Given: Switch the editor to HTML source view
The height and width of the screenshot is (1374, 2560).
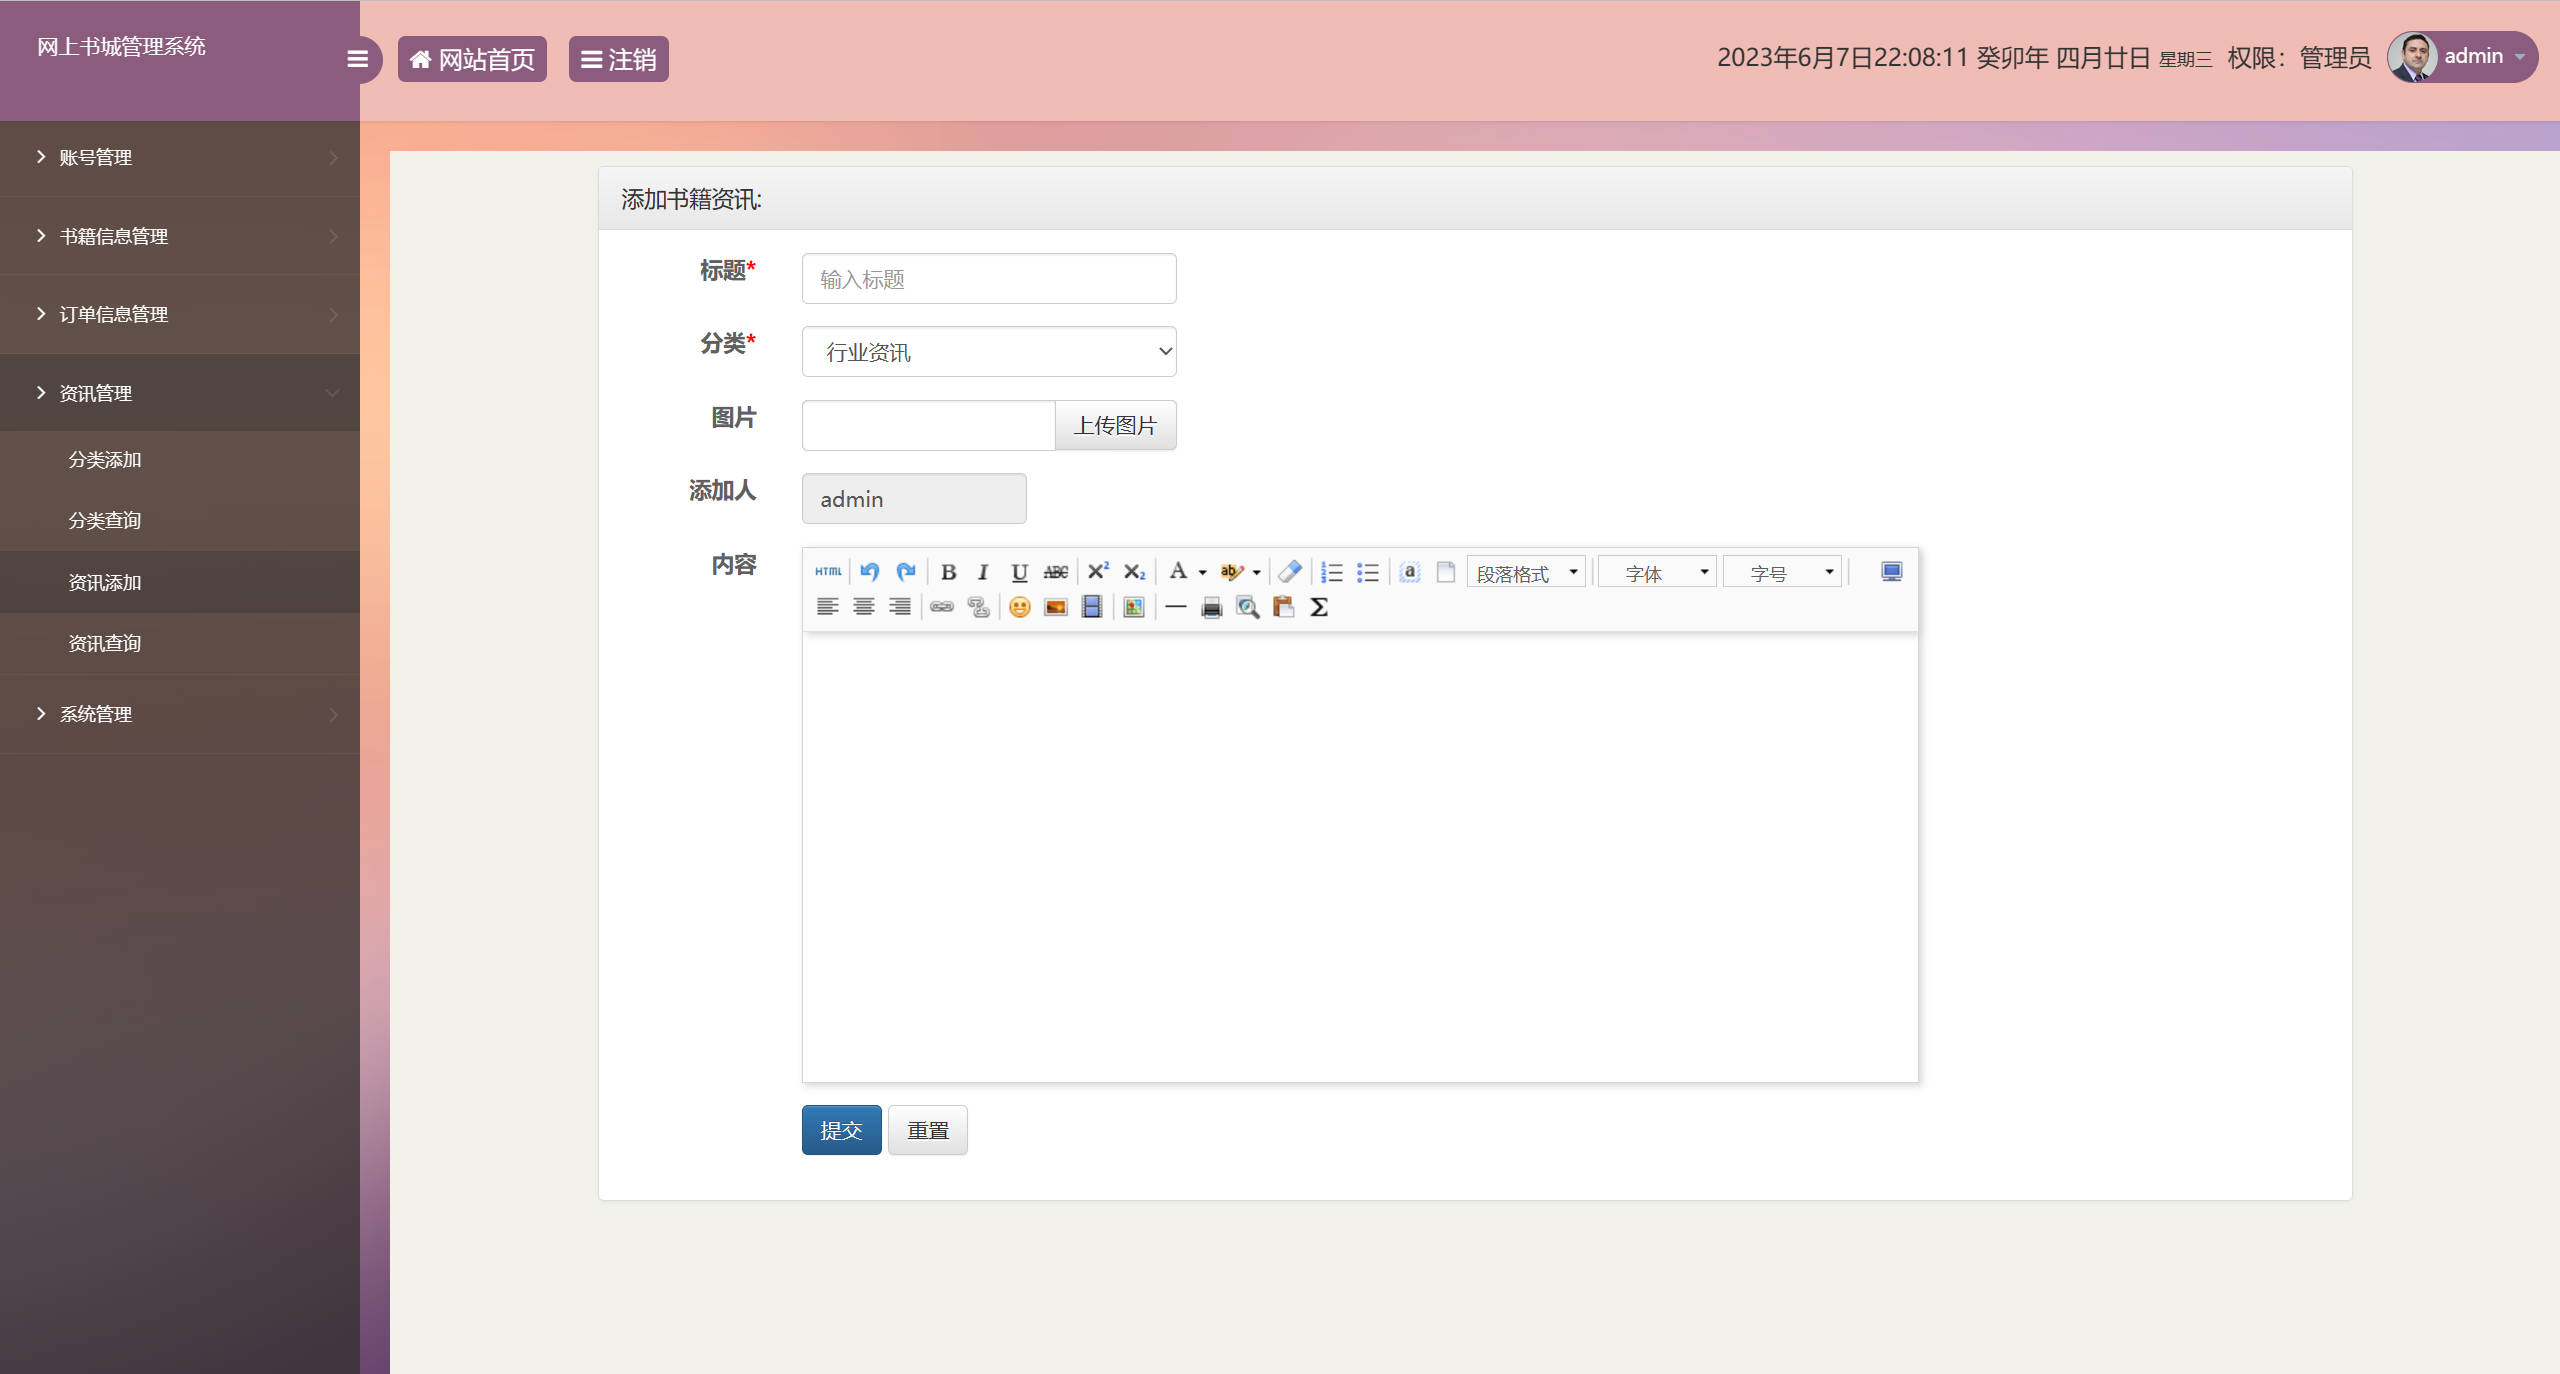Looking at the screenshot, I should [x=827, y=572].
